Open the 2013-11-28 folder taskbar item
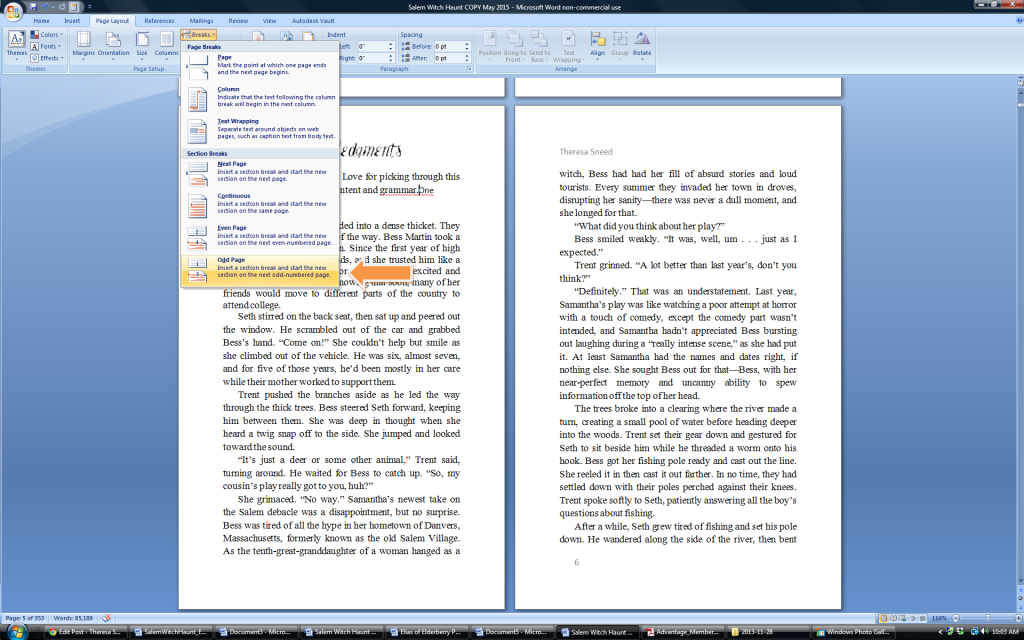The height and width of the screenshot is (640, 1024). pos(767,632)
